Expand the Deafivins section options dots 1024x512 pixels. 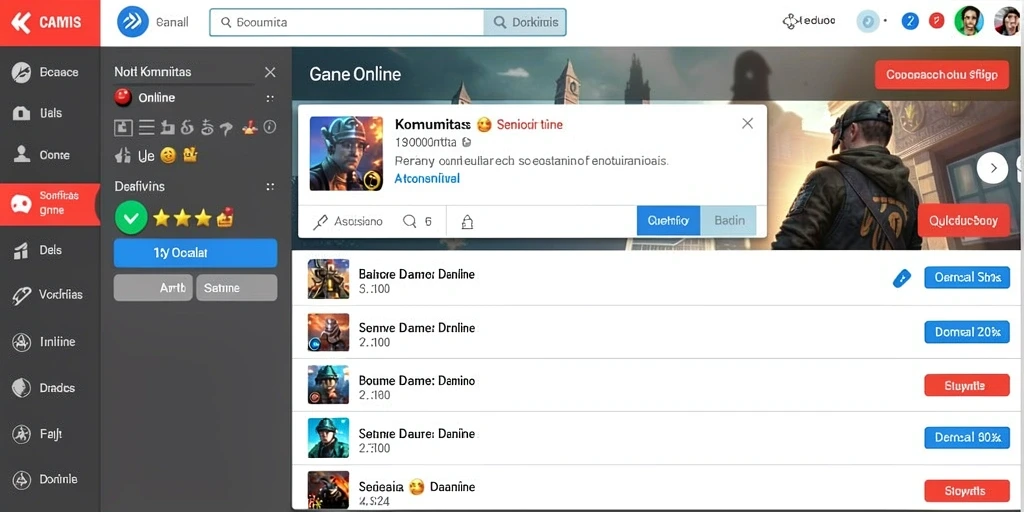pyautogui.click(x=270, y=187)
